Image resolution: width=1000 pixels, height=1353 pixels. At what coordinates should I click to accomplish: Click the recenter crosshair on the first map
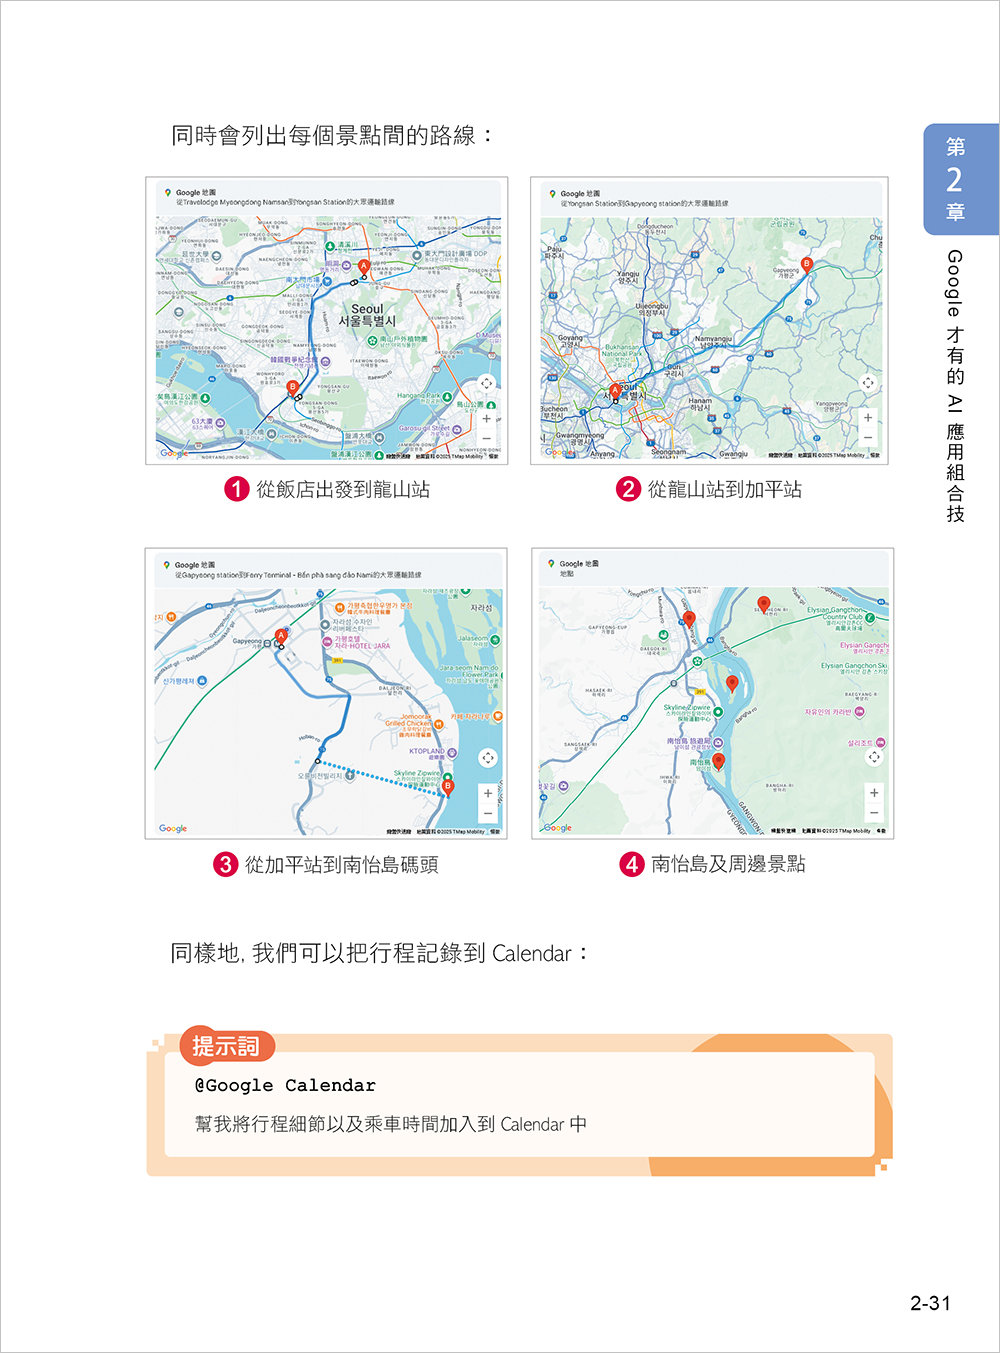[x=486, y=384]
